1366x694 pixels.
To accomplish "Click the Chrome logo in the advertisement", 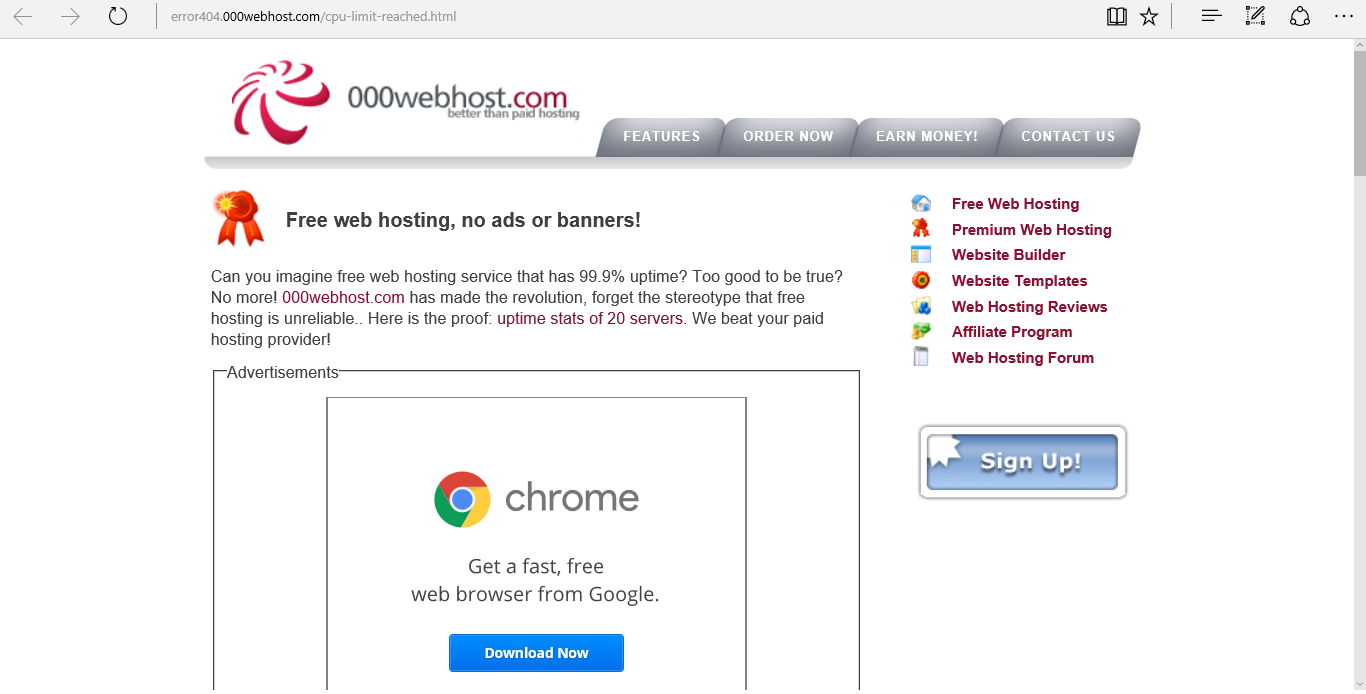I will (x=462, y=499).
